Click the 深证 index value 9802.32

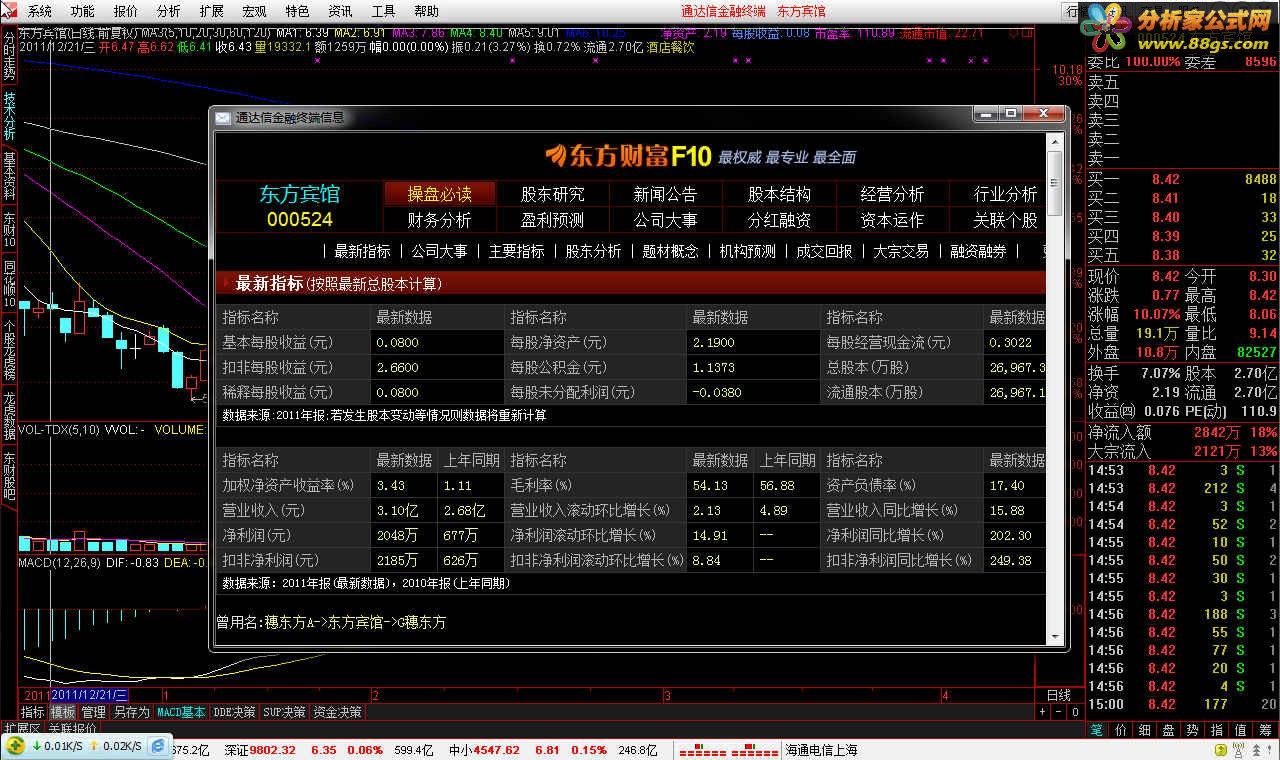[273, 750]
